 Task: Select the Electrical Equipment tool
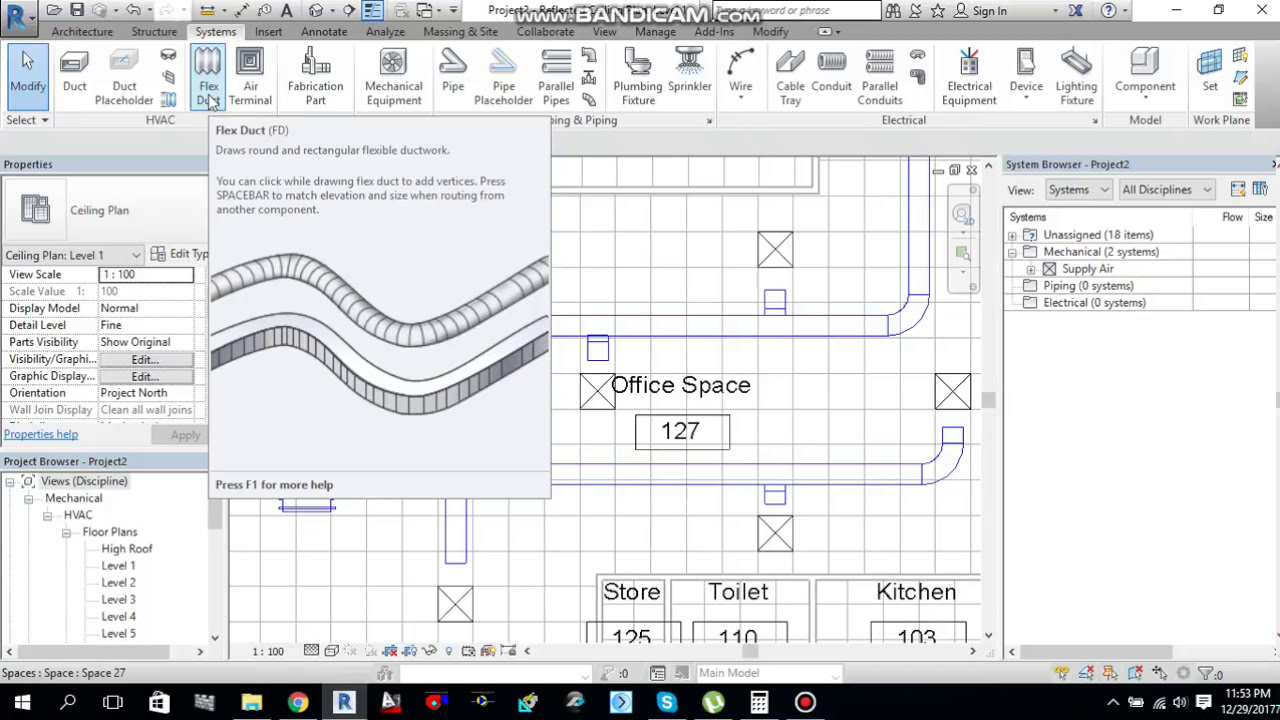[968, 78]
